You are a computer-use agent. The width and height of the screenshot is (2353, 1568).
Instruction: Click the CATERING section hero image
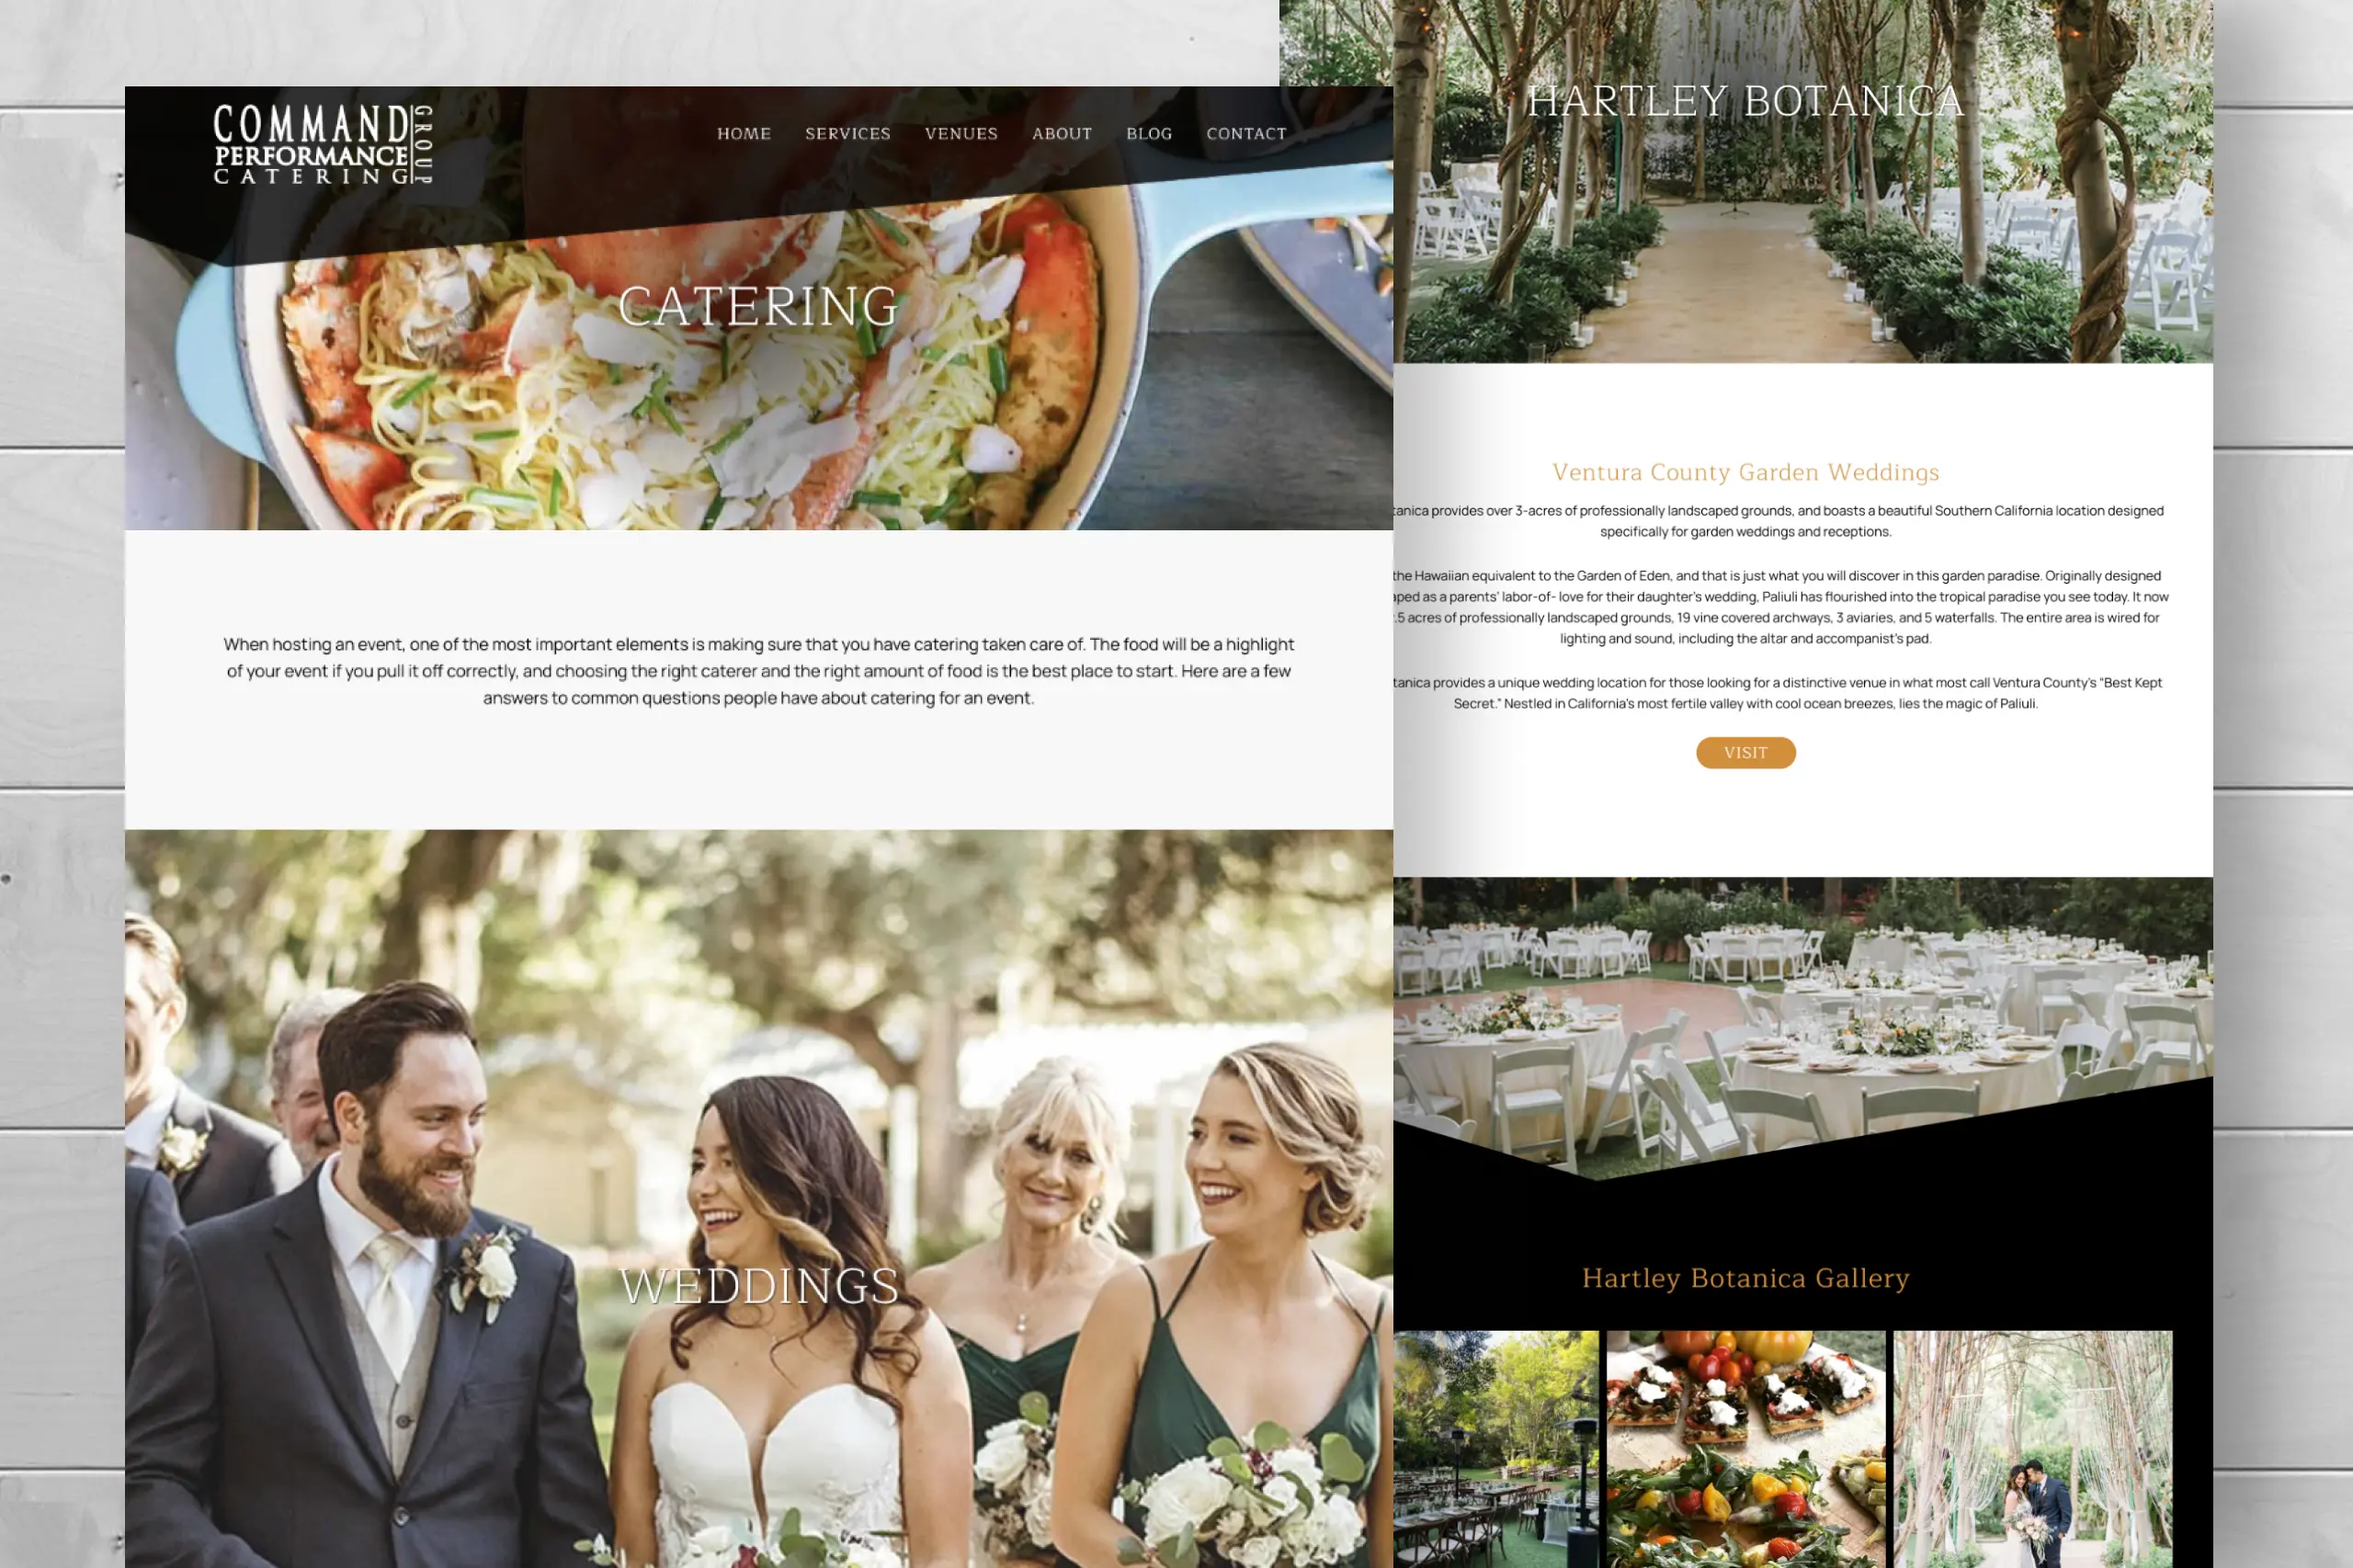tap(757, 308)
